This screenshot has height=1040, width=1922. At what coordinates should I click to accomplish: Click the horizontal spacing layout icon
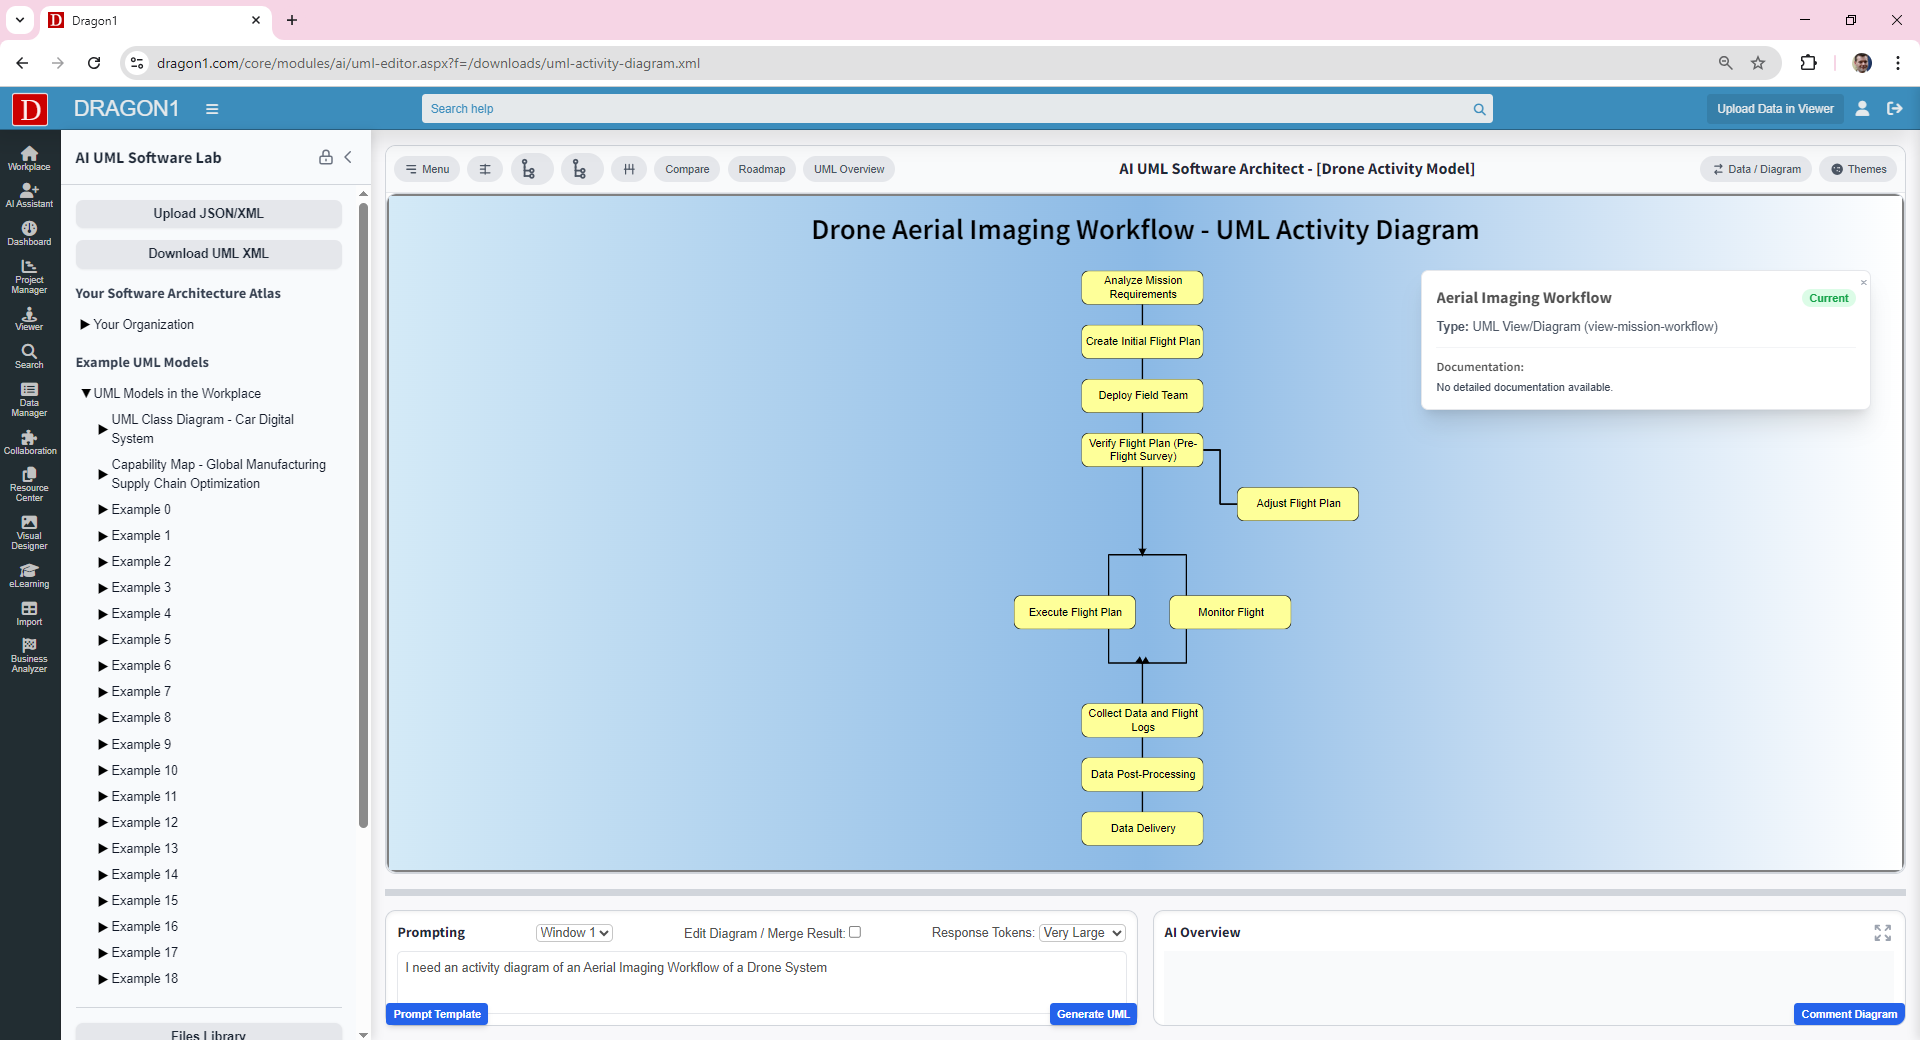pos(629,168)
